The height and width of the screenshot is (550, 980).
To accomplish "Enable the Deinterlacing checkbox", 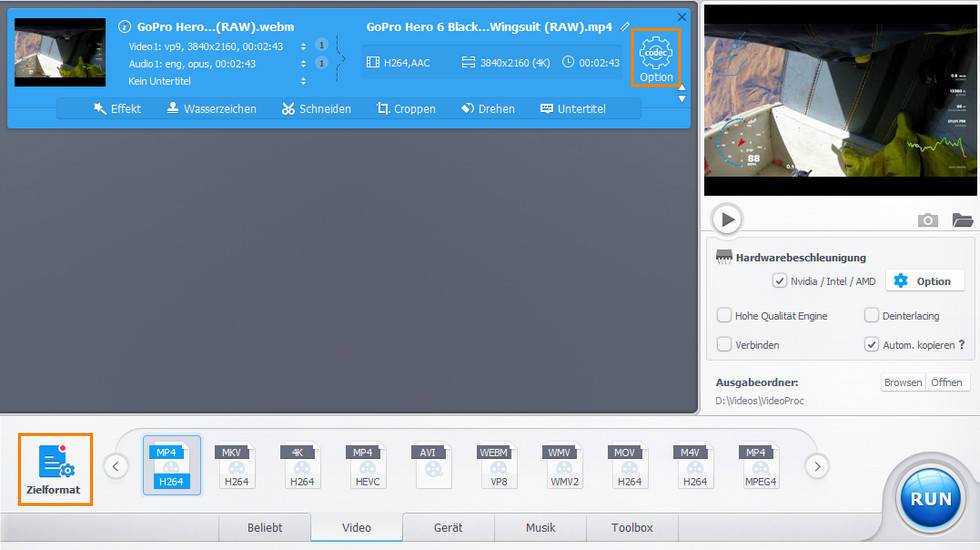I will [871, 315].
